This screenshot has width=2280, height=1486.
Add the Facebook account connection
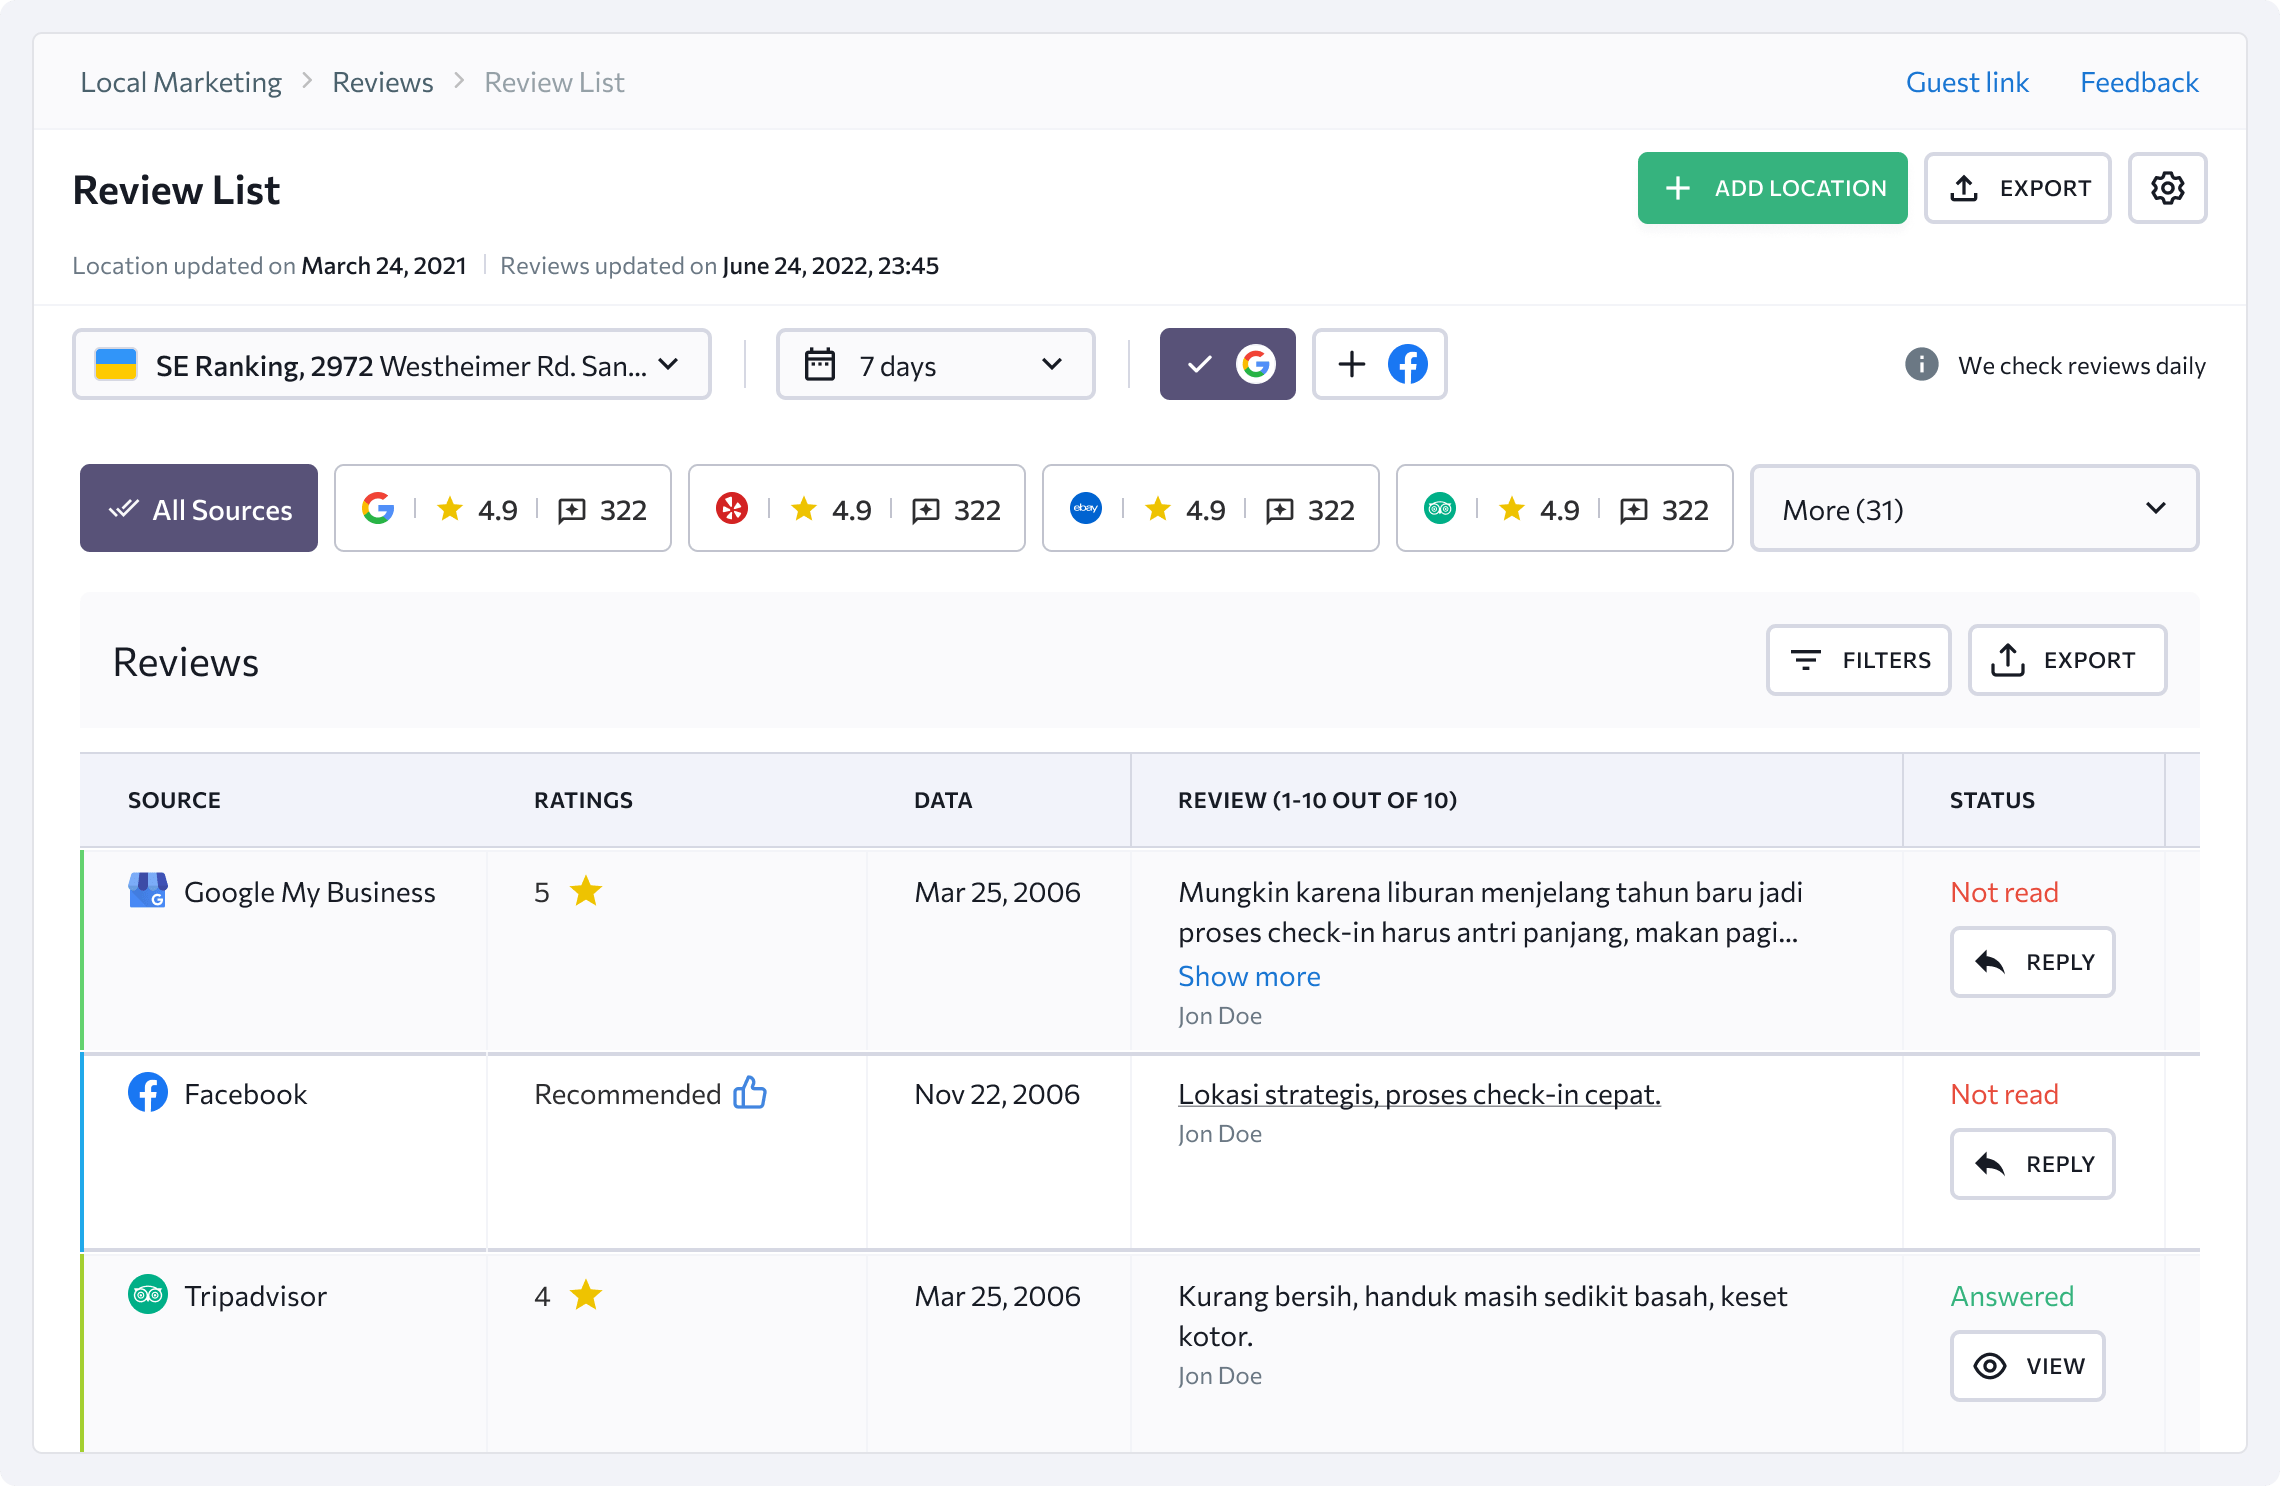[x=1380, y=364]
